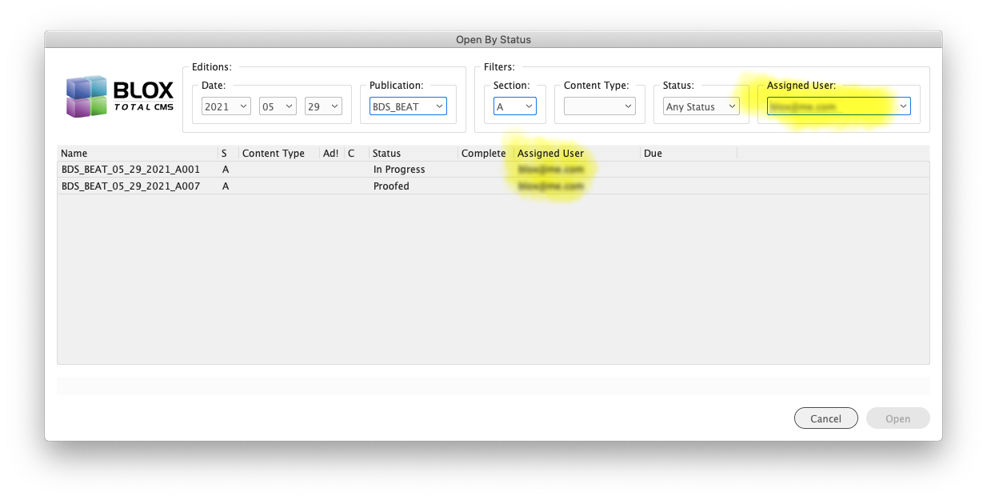This screenshot has width=987, height=500.
Task: Select row BDS_BEAT_05_29_2021_A007
Action: (x=493, y=186)
